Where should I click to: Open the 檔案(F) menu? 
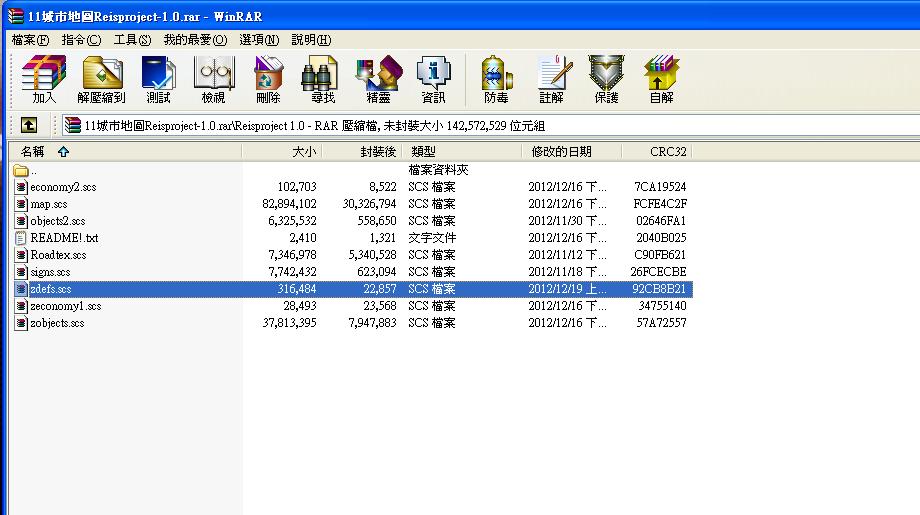(31, 40)
